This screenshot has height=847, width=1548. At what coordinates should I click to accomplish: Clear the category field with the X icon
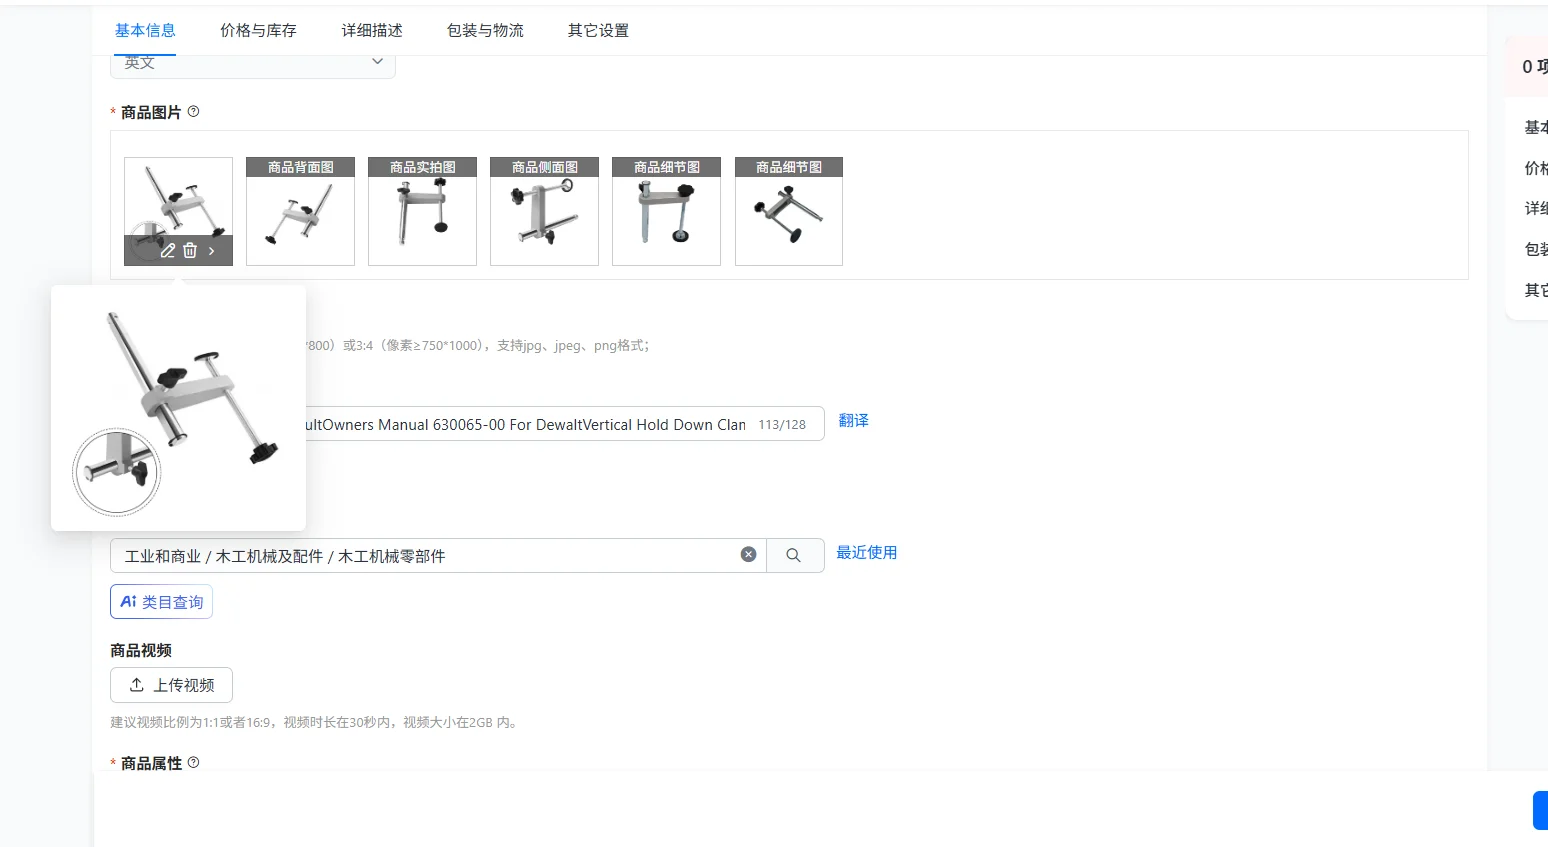pyautogui.click(x=748, y=555)
